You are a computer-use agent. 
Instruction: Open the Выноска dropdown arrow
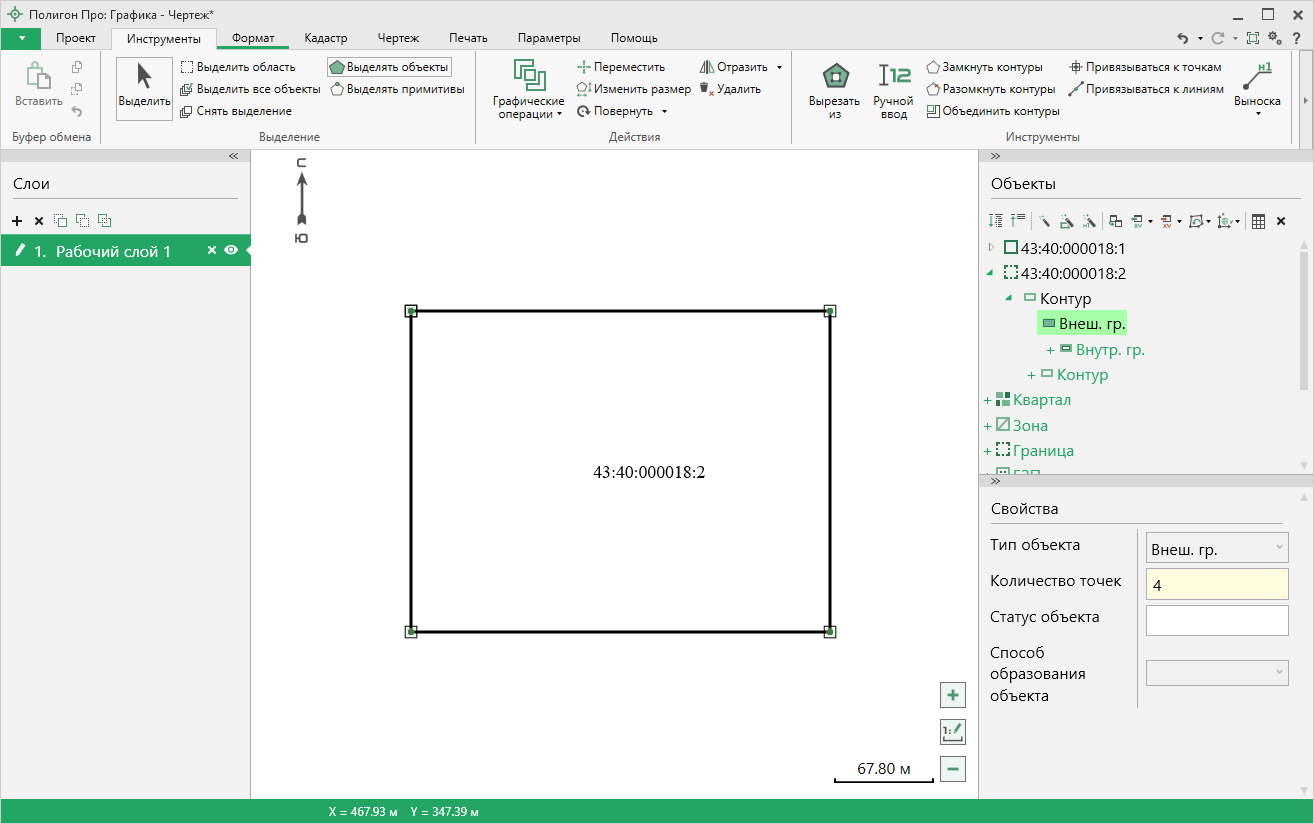click(x=1257, y=113)
